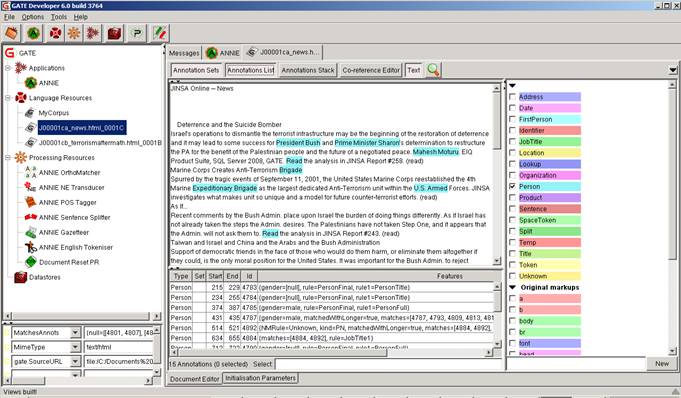Collapse the default annotation set triangle
This screenshot has height=398, width=681.
tap(512, 86)
